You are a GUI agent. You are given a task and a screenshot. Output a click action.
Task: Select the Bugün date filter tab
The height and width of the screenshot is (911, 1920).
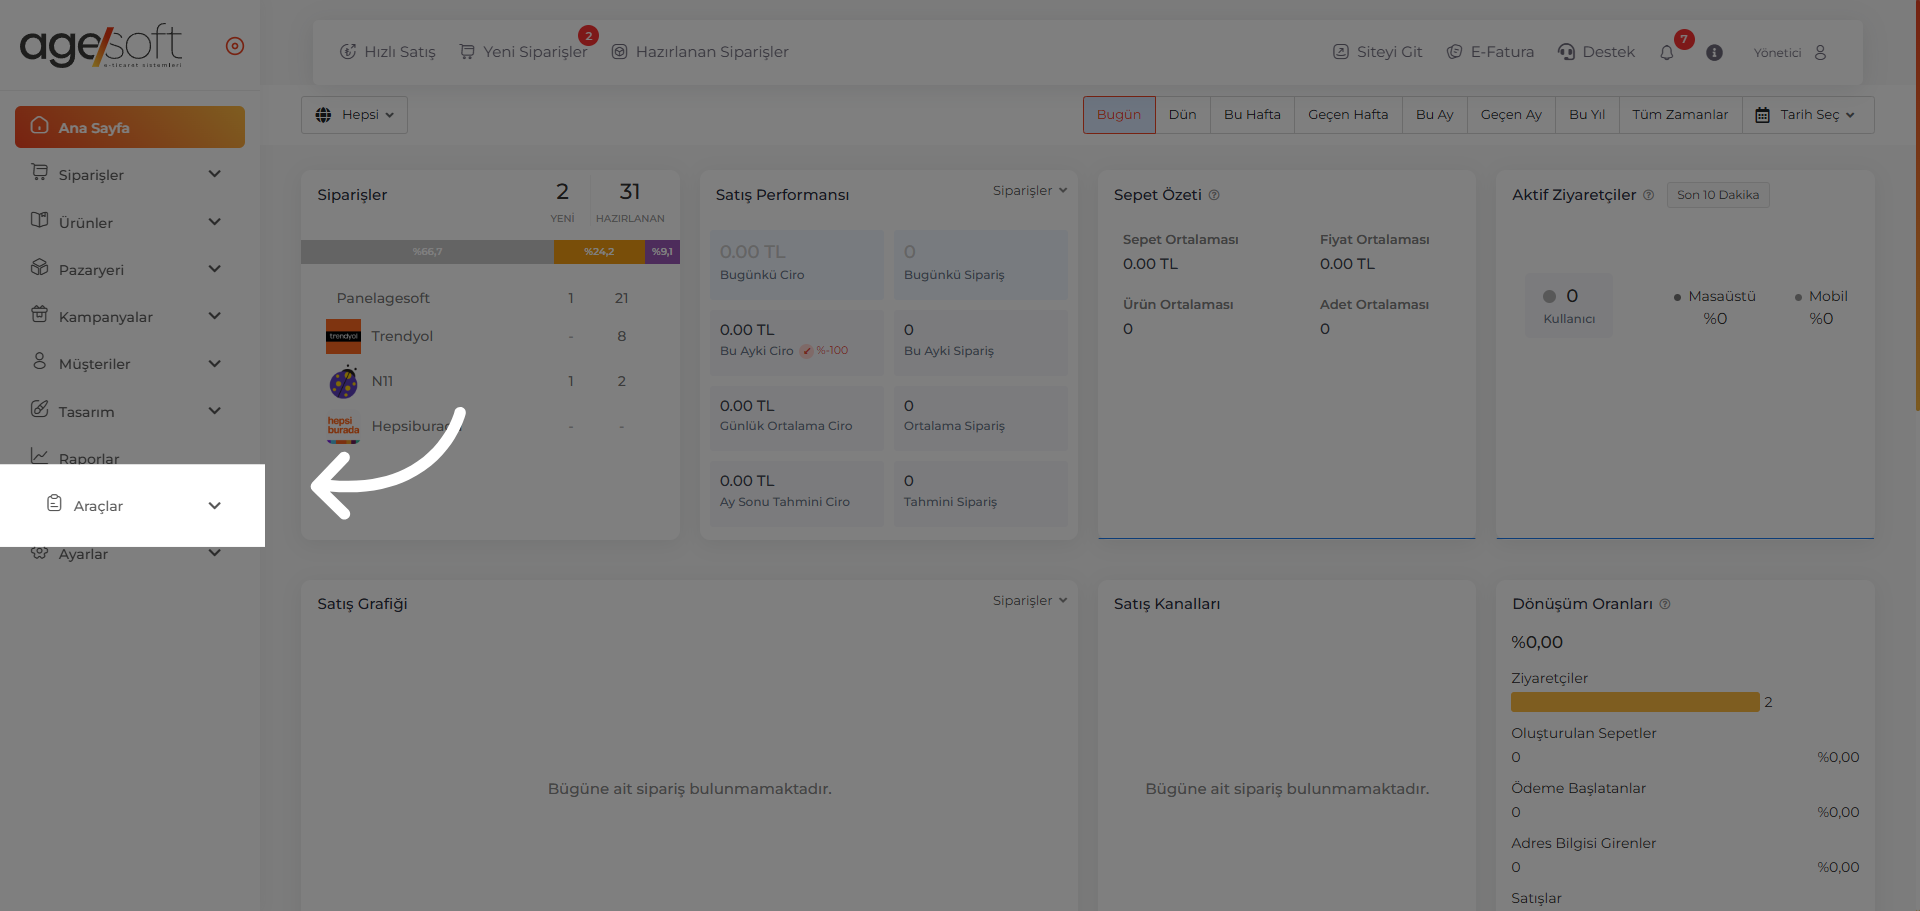[x=1118, y=115]
